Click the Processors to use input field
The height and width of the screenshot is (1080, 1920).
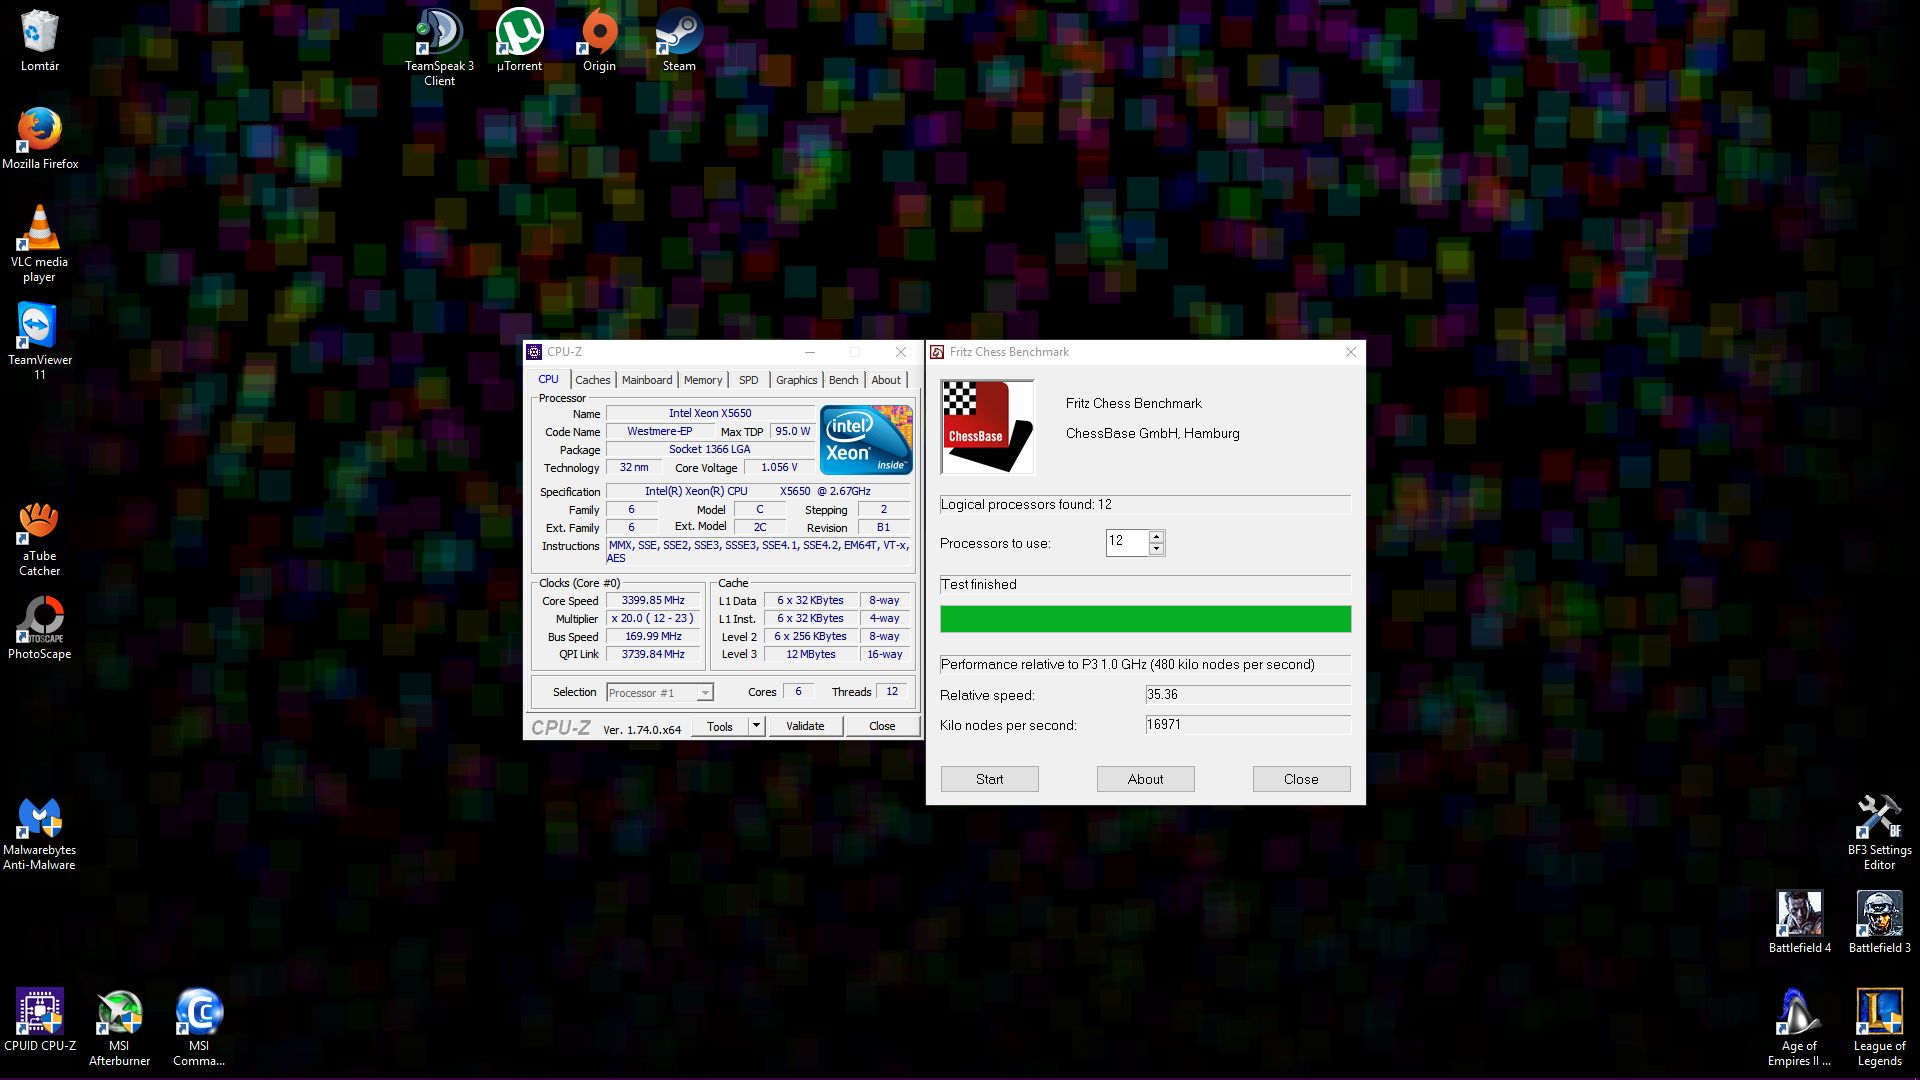point(1127,542)
